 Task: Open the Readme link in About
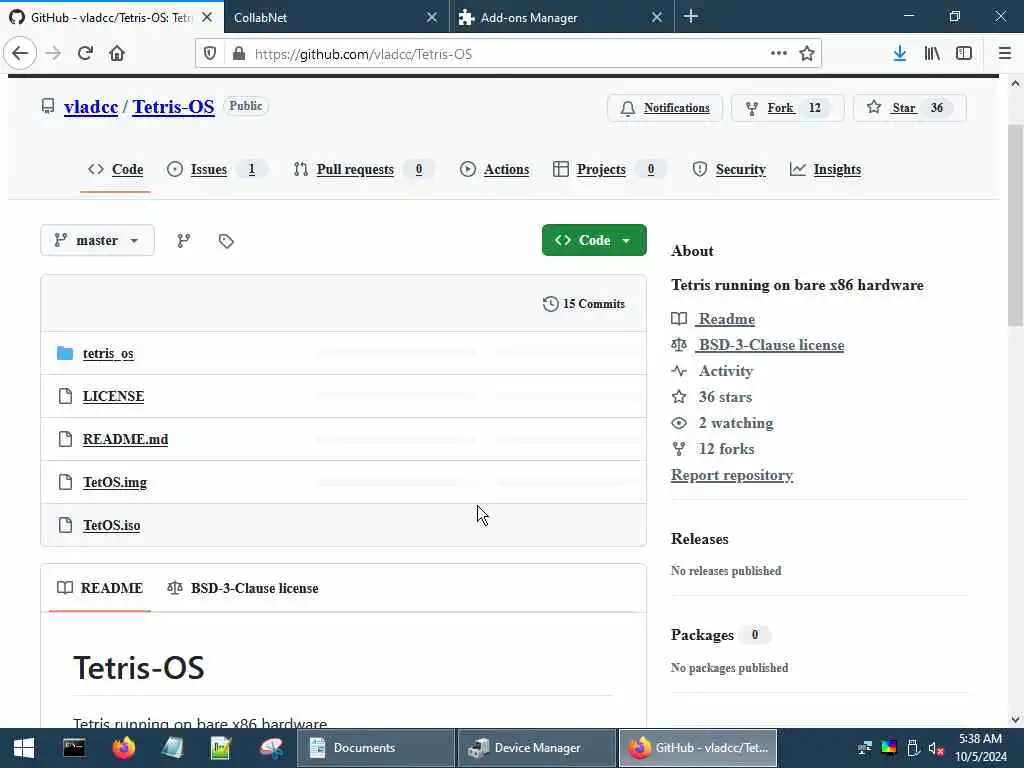click(726, 319)
